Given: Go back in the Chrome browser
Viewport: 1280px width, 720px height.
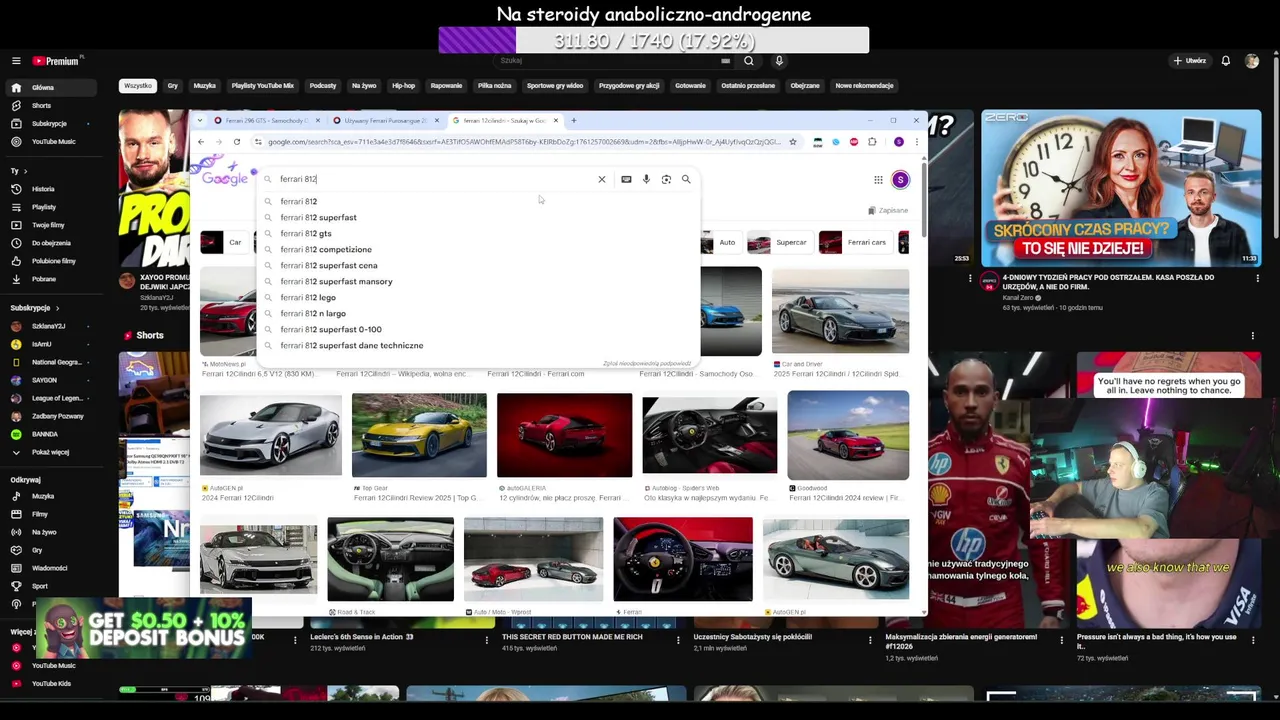Looking at the screenshot, I should coord(200,142).
